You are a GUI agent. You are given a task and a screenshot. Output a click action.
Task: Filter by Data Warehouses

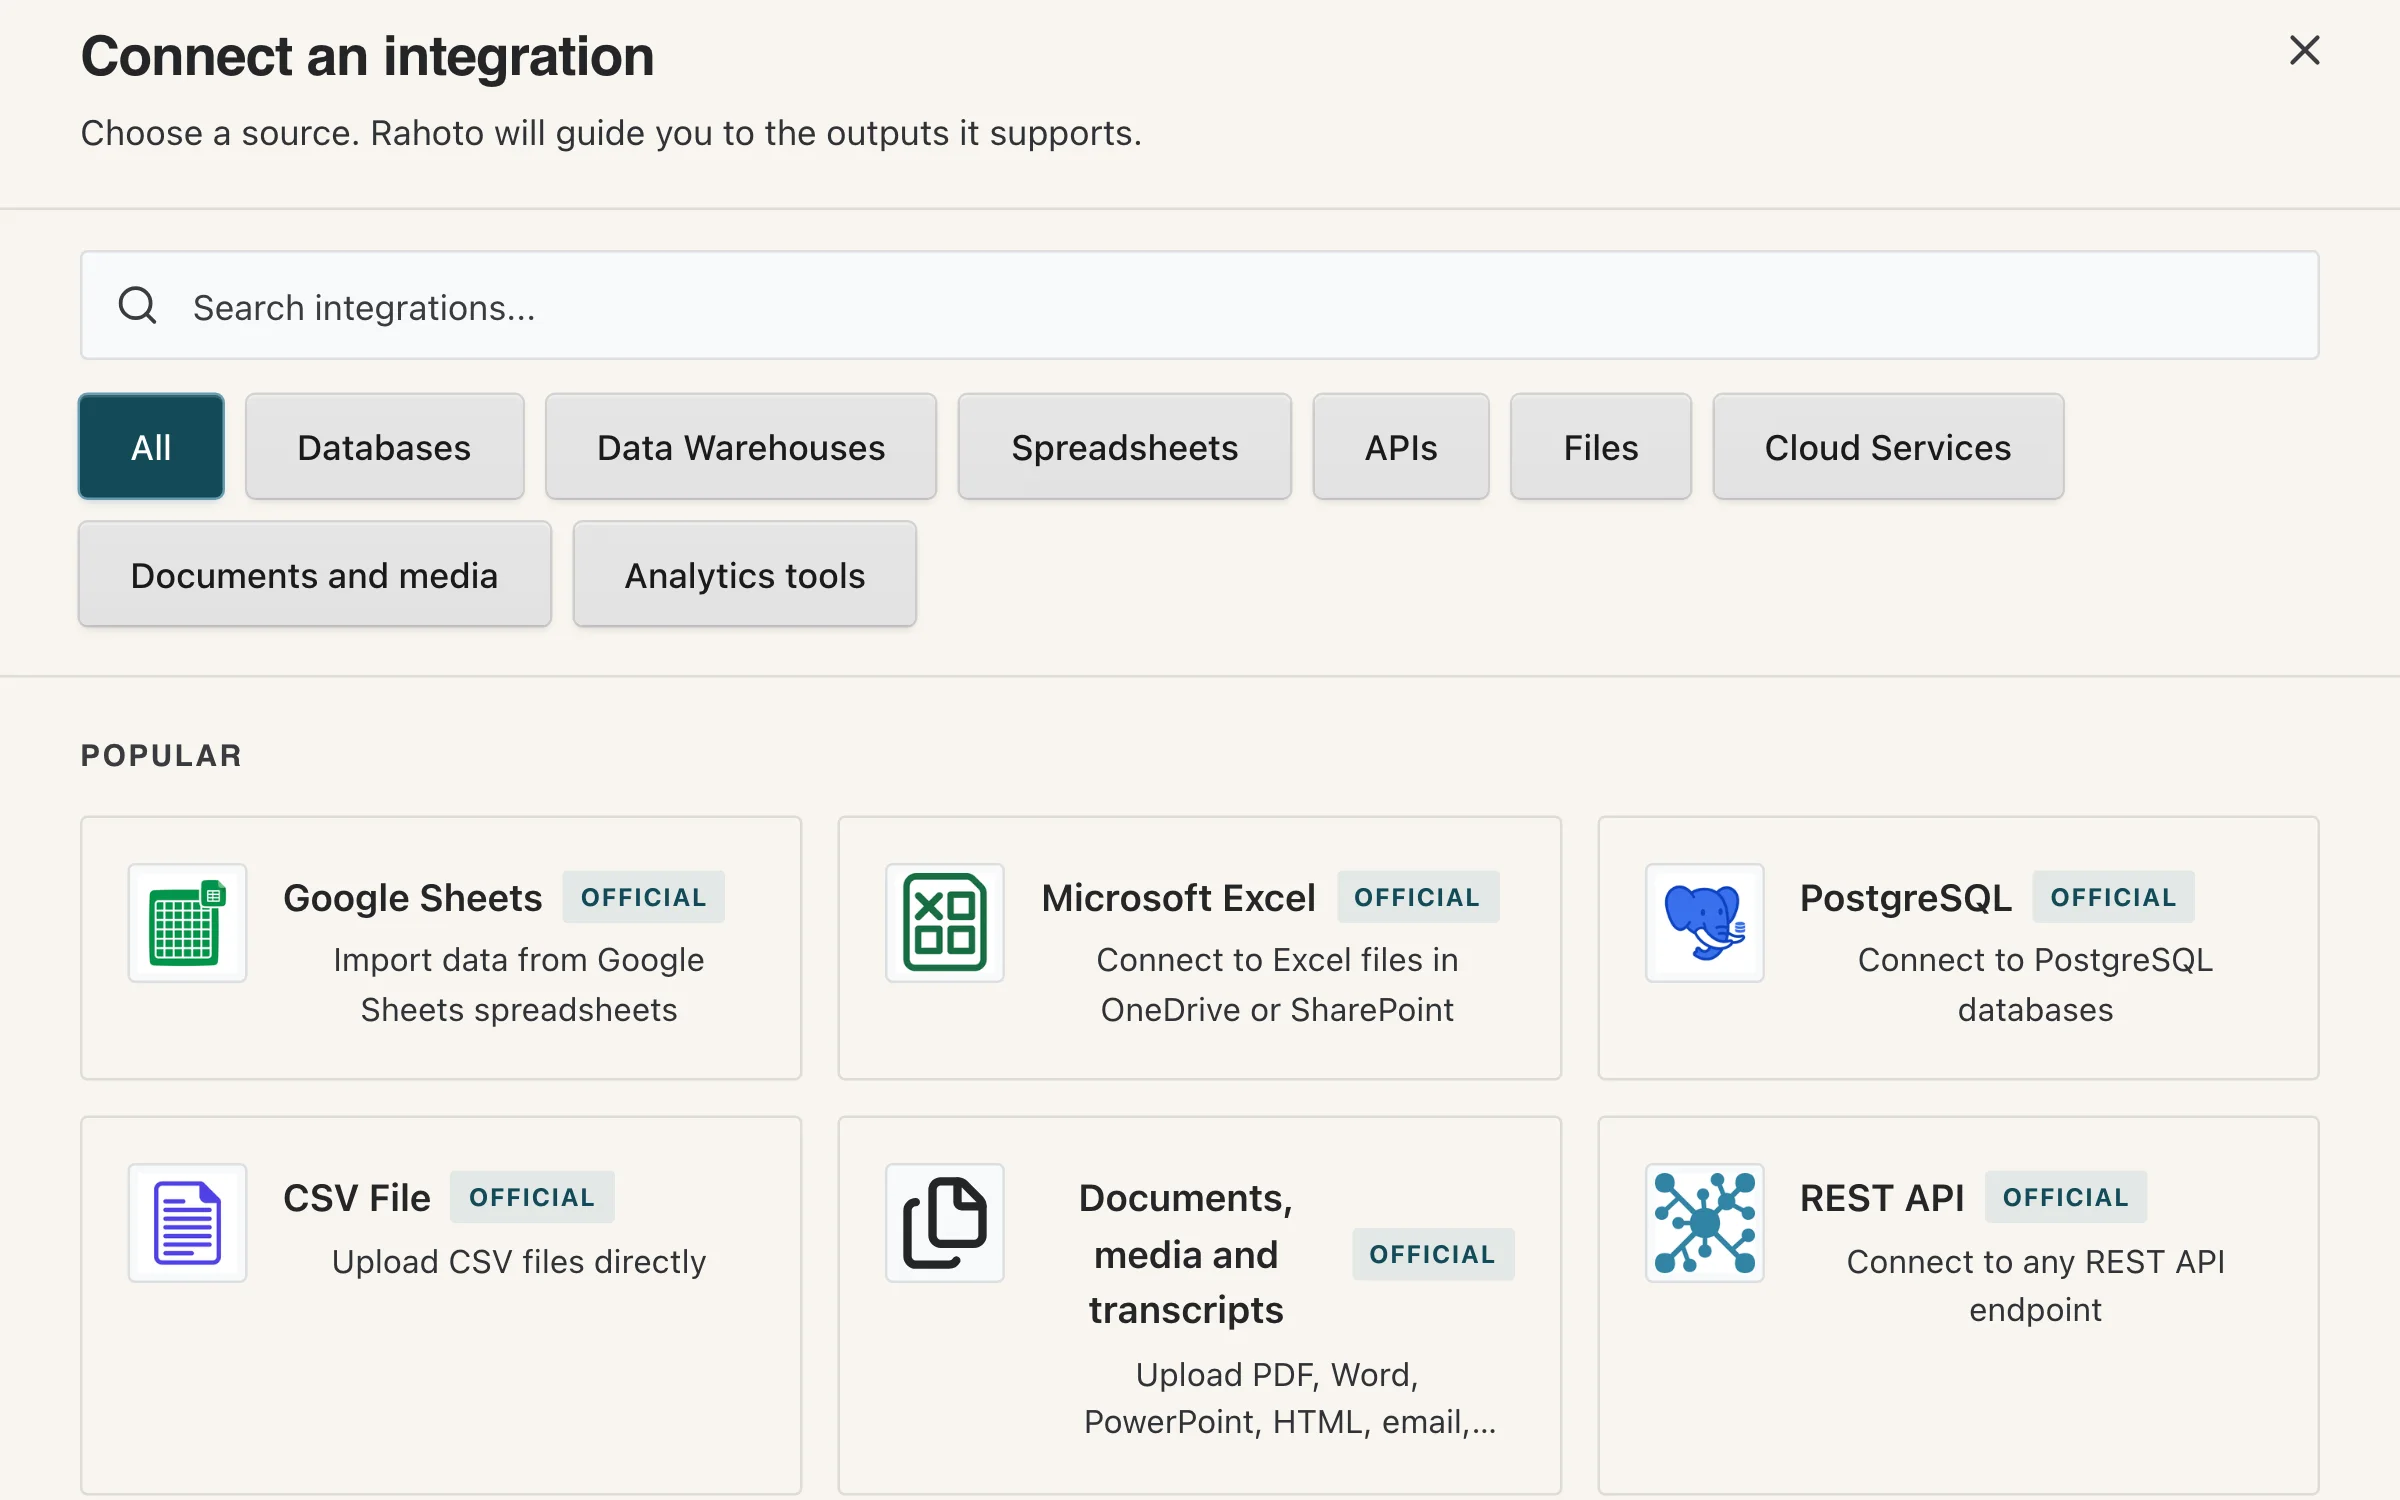741,447
